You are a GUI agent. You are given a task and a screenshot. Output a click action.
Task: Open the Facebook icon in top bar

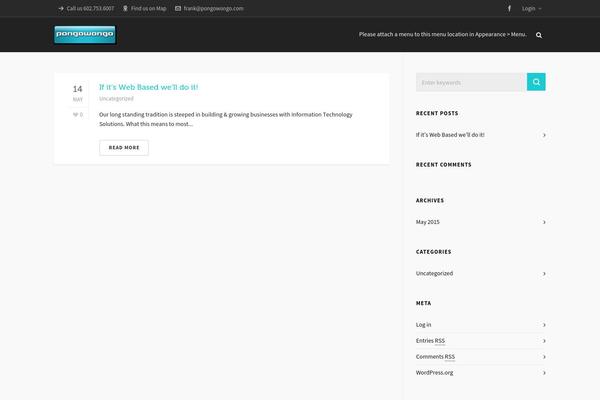point(509,8)
